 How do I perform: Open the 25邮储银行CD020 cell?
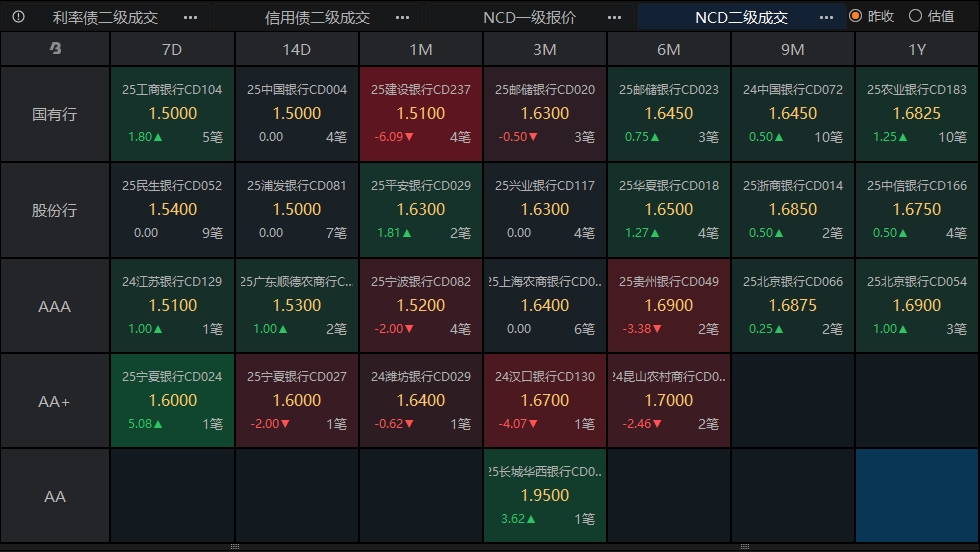click(x=544, y=114)
